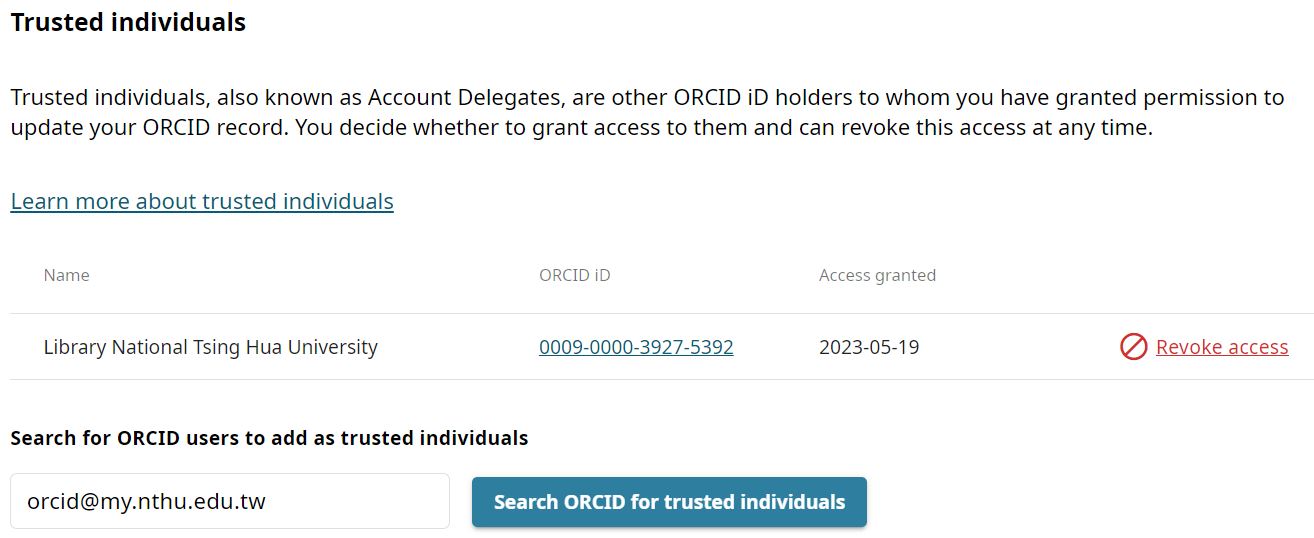1314x538 pixels.
Task: Select Library National Tsing Hua University name
Action: point(210,347)
